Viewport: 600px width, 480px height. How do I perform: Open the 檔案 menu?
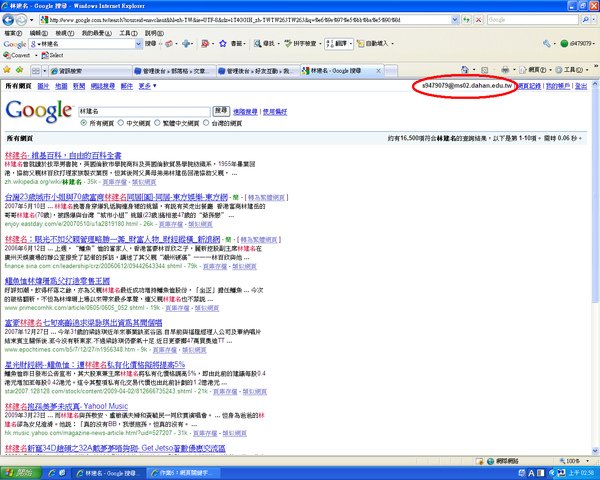click(x=13, y=33)
